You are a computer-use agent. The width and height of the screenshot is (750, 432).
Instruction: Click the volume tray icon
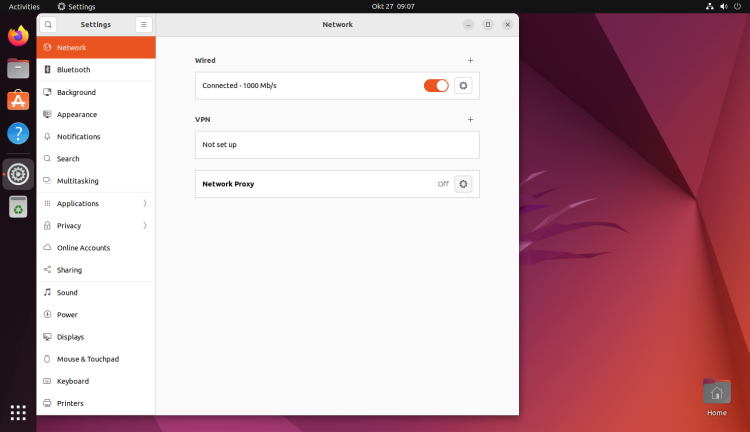(724, 6)
